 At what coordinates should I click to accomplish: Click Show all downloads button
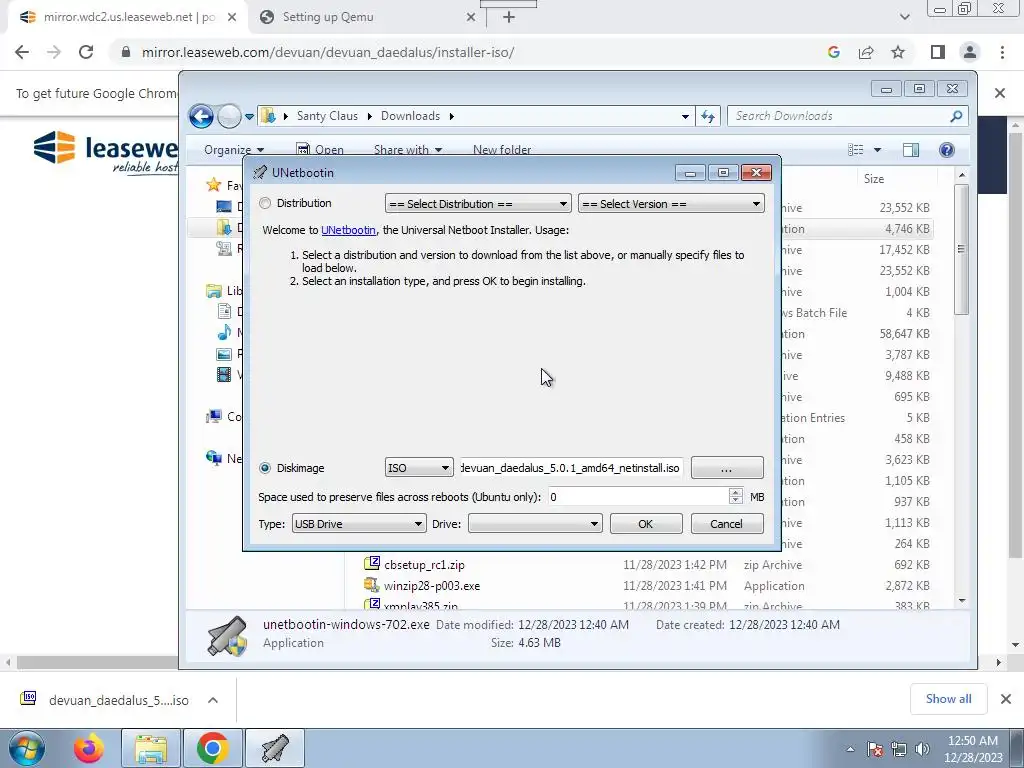point(948,699)
